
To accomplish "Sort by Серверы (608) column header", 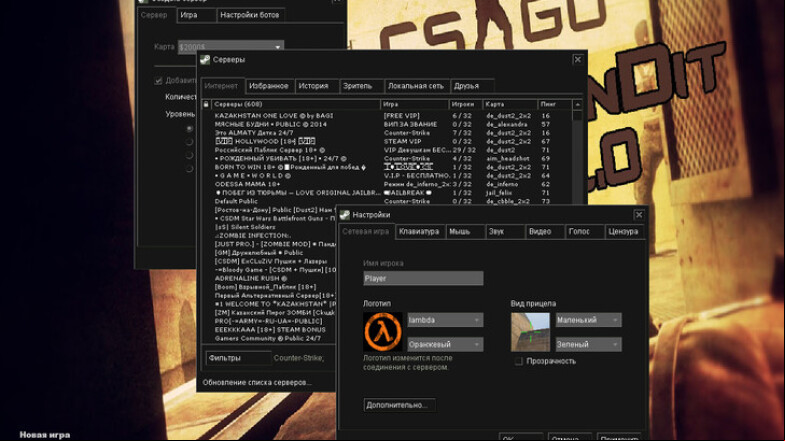I will pos(295,104).
